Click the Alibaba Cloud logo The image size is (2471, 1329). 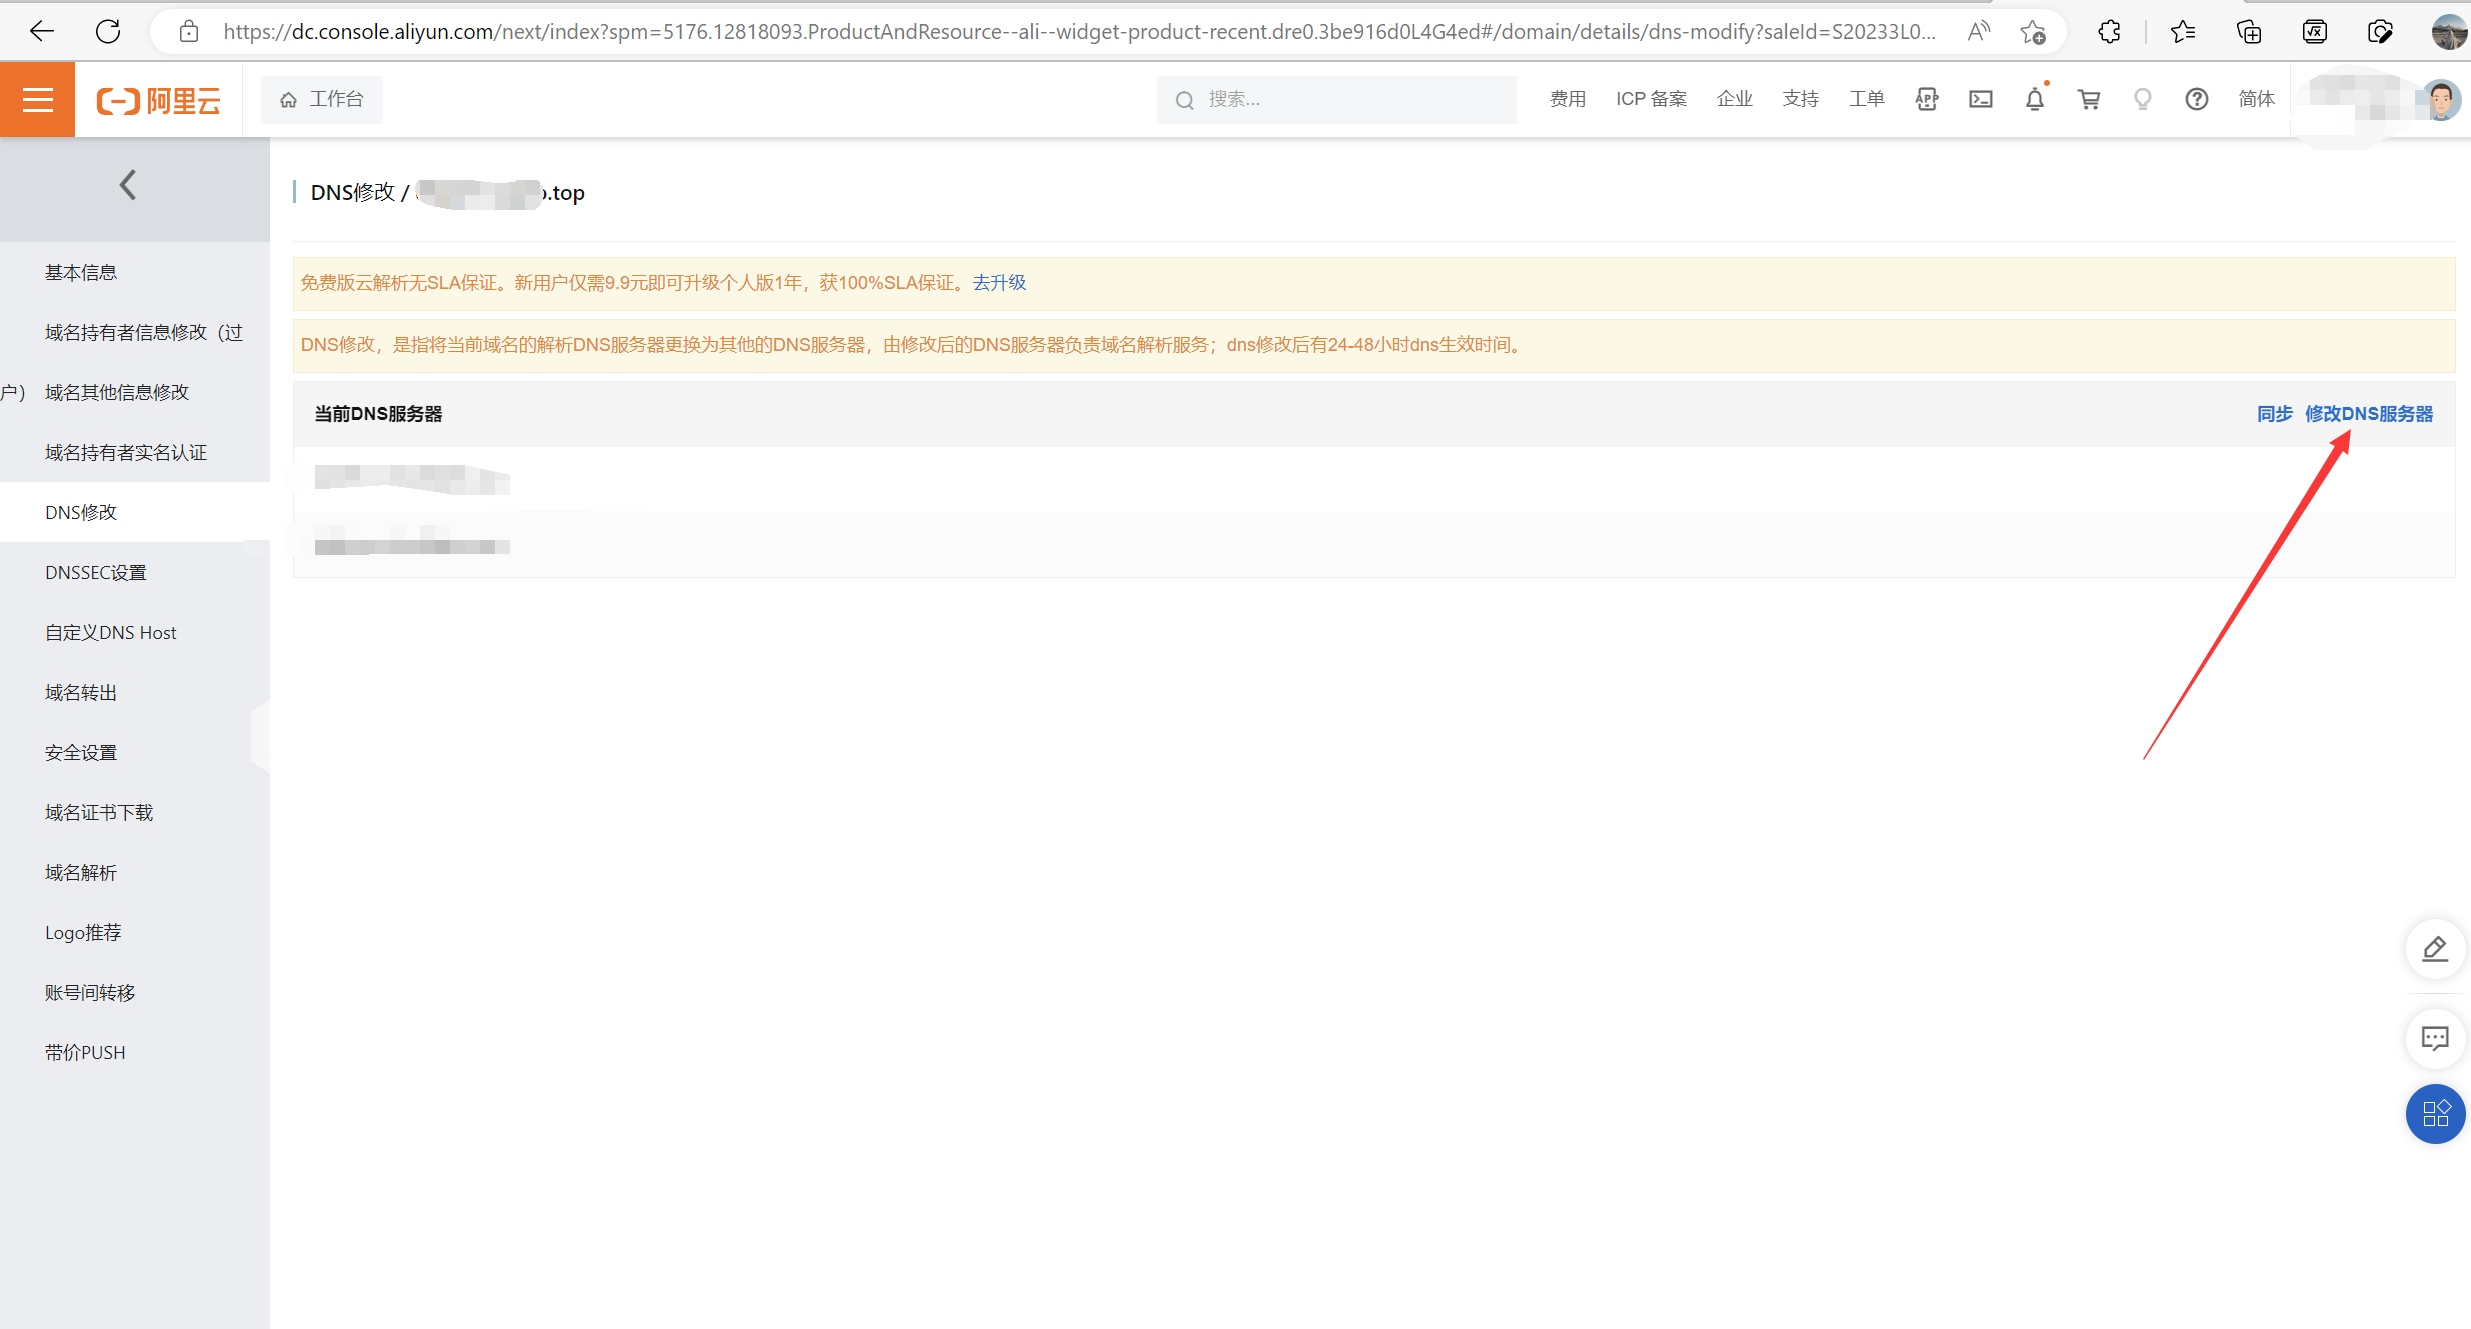click(x=158, y=99)
